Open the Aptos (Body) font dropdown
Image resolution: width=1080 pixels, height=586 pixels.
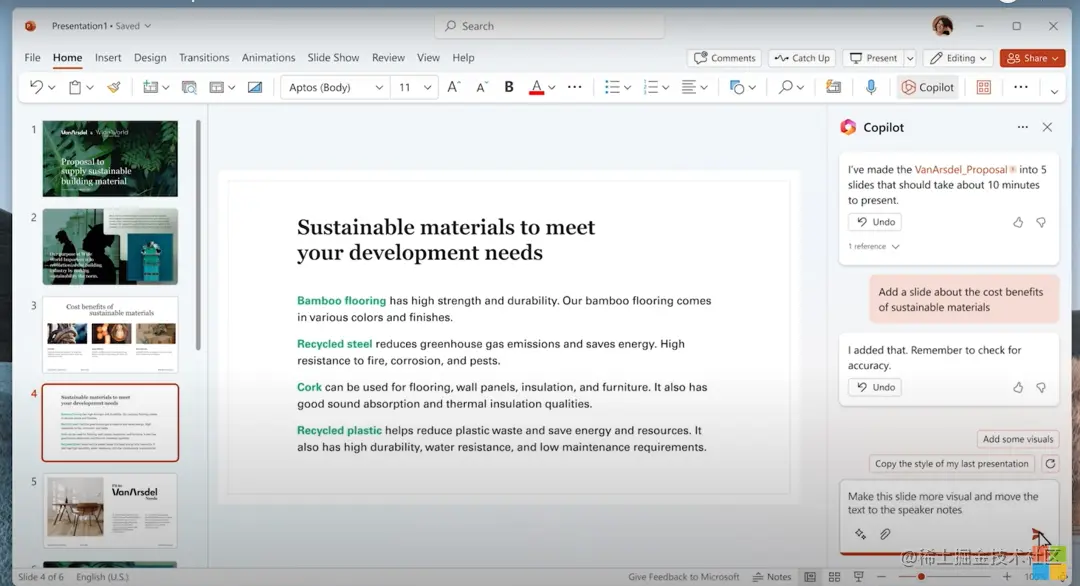[379, 88]
